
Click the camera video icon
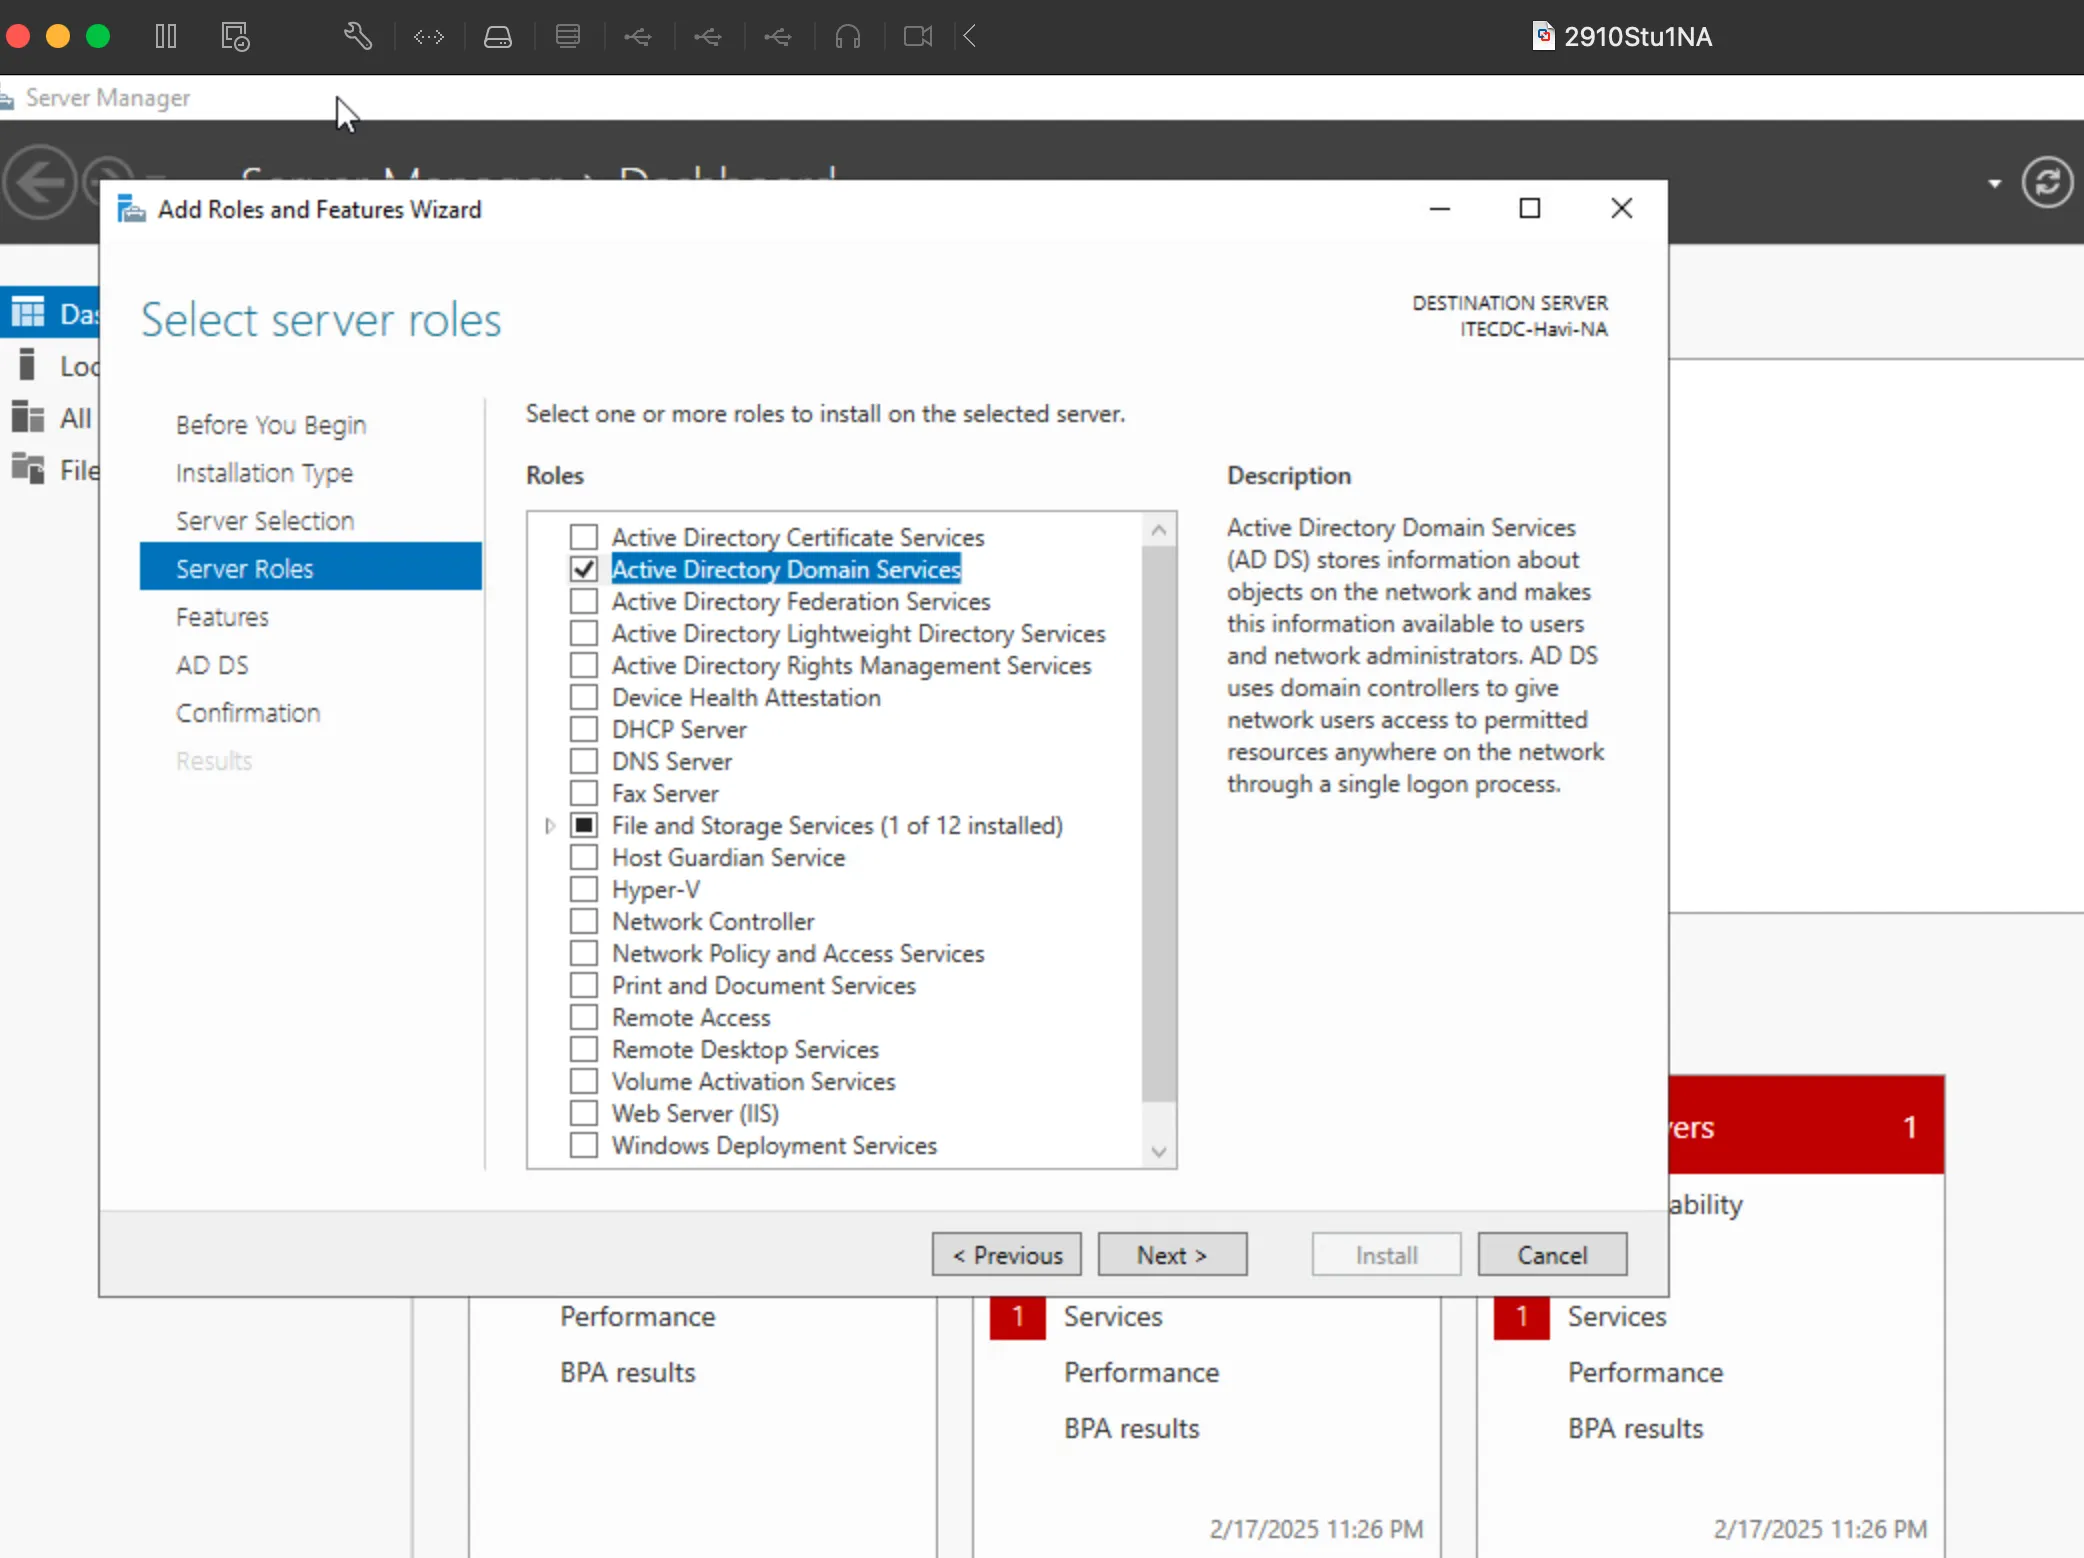[917, 37]
